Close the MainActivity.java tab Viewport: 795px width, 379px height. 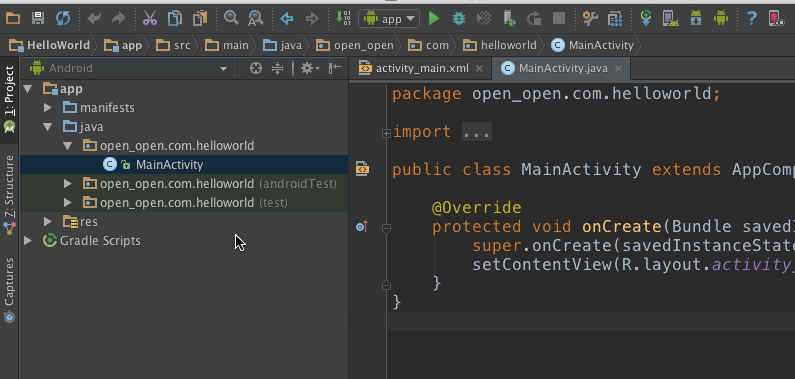618,68
